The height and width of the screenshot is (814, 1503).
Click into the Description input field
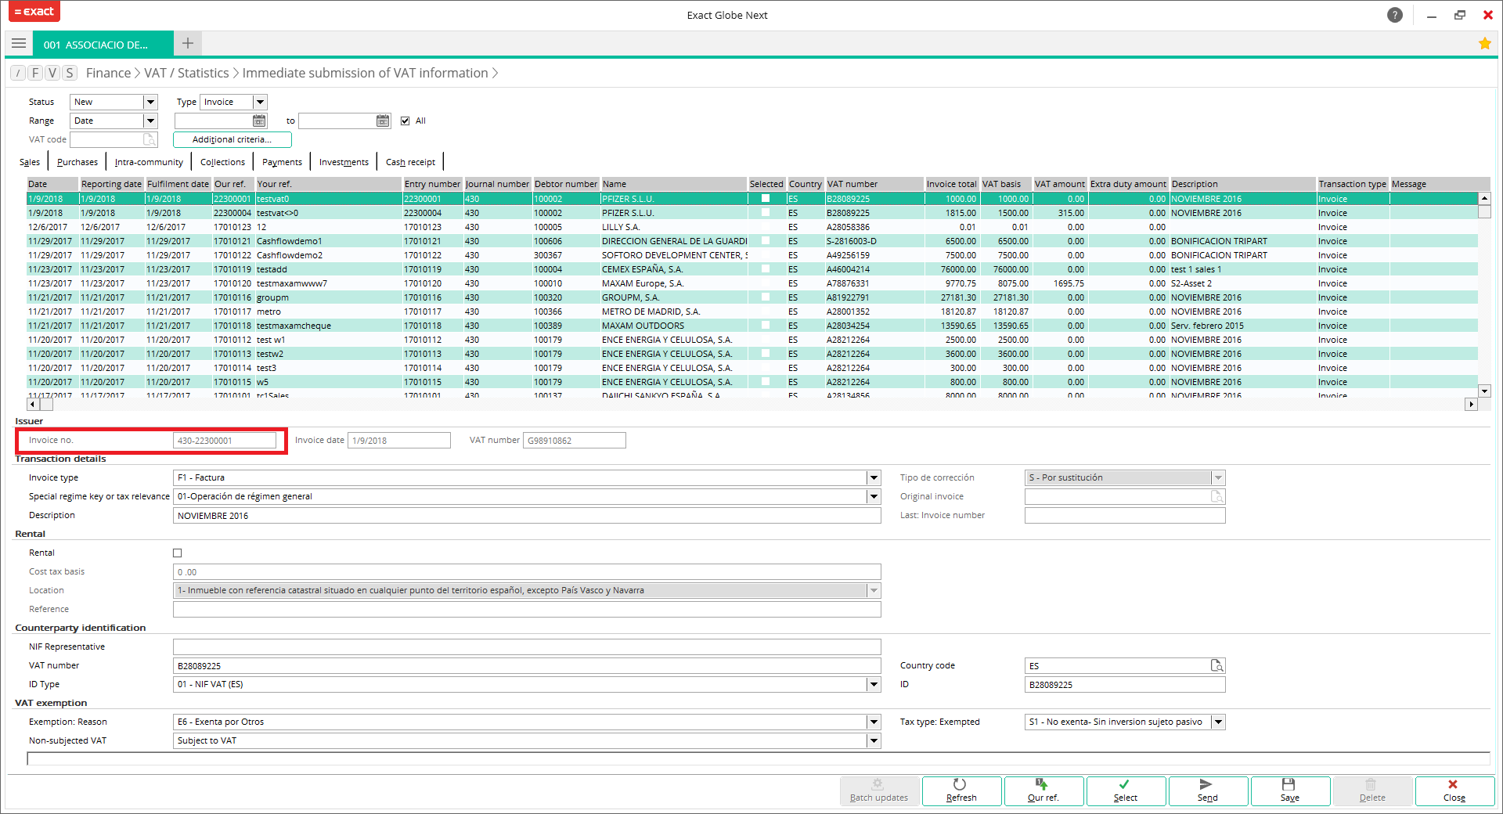(527, 516)
